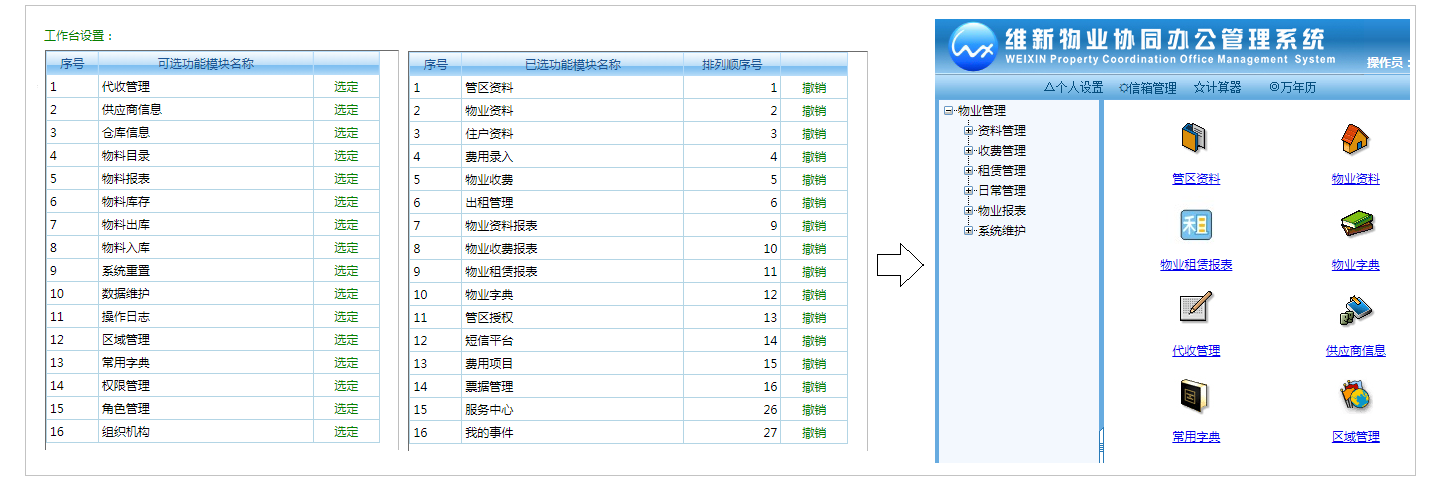Open the 管区资料 book icon
This screenshot has height=487, width=1439.
point(1195,138)
